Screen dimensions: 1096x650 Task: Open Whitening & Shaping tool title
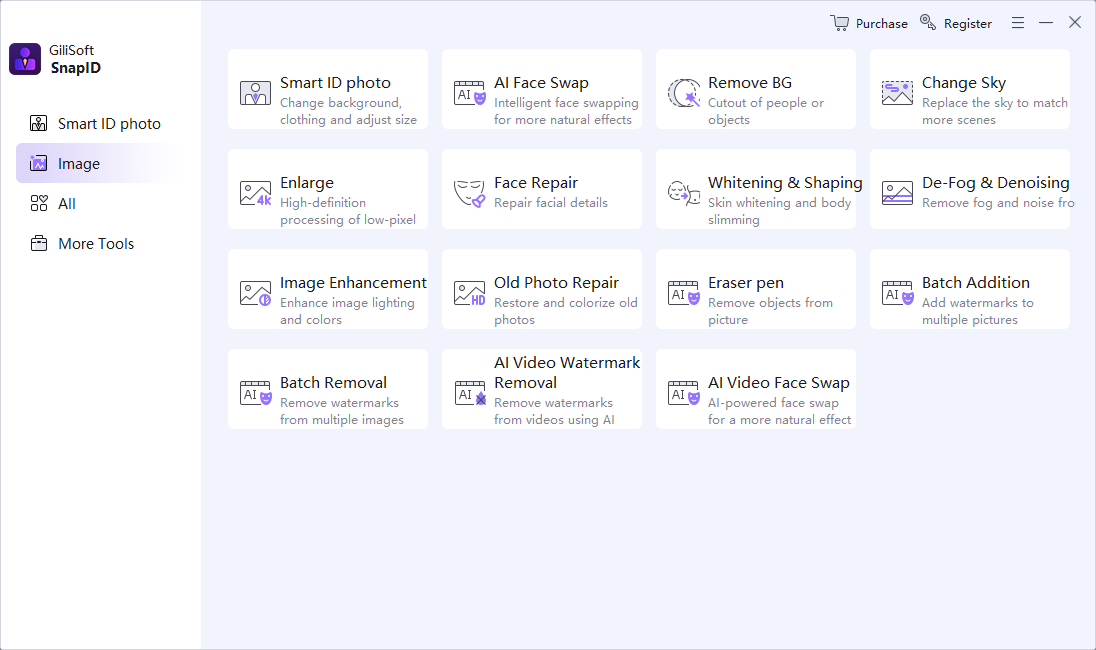[785, 182]
